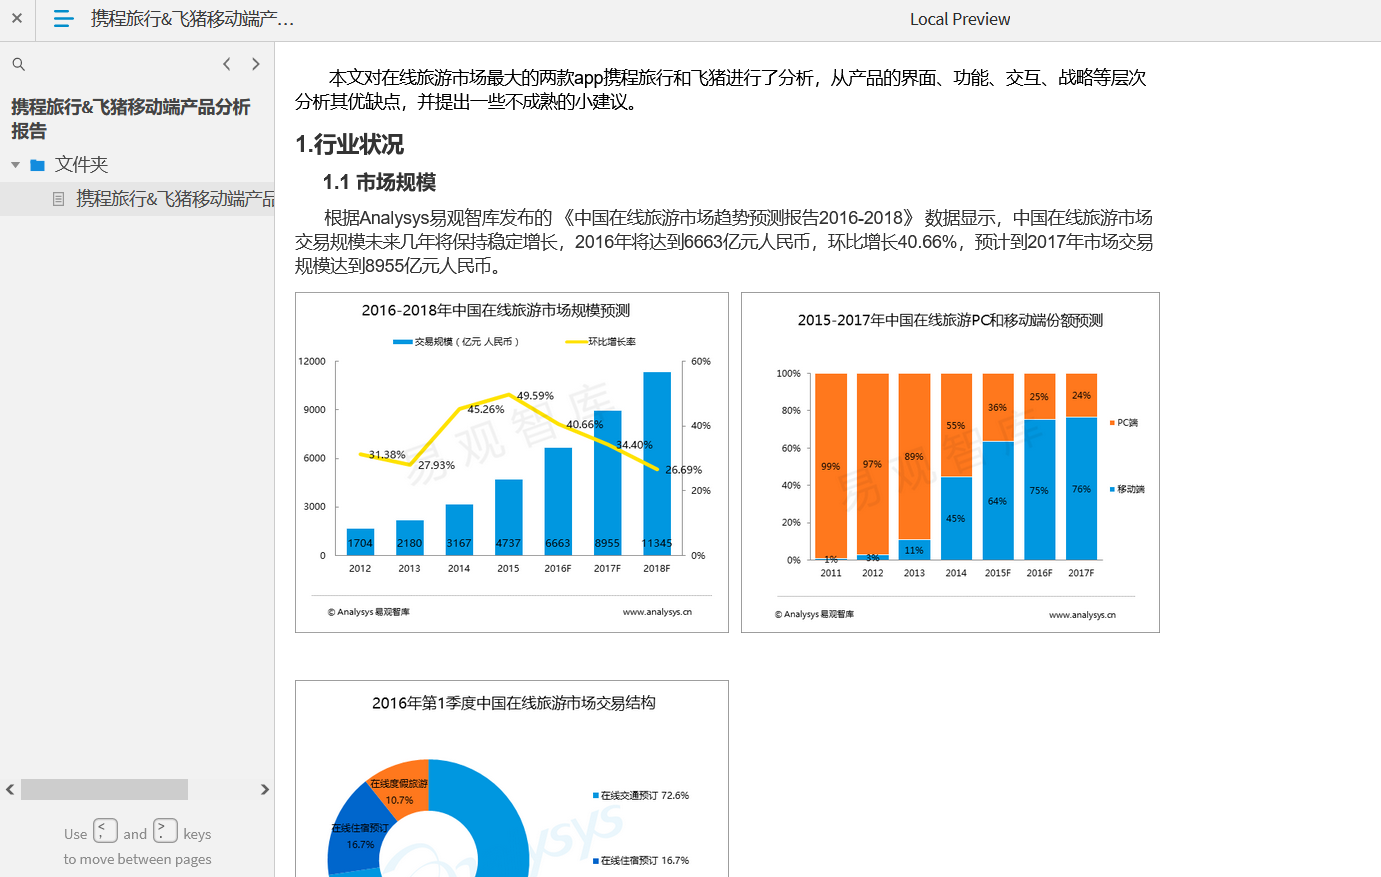This screenshot has width=1381, height=877.
Task: Close the preview with the X icon
Action: (x=17, y=18)
